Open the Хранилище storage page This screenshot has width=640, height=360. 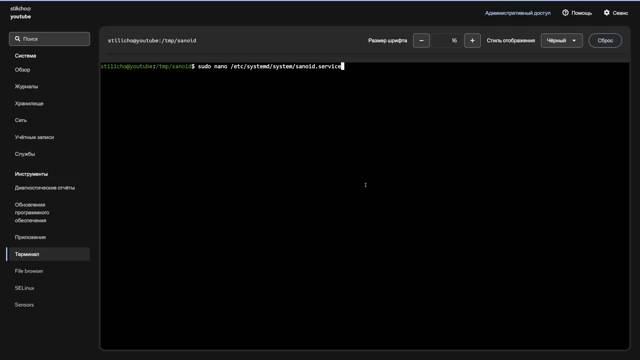click(x=29, y=104)
